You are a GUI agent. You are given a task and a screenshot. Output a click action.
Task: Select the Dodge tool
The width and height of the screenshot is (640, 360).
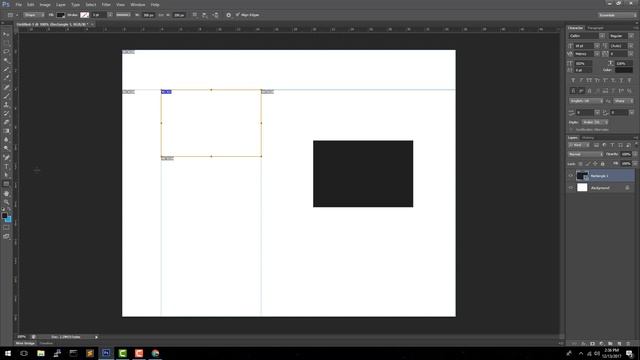[6, 149]
